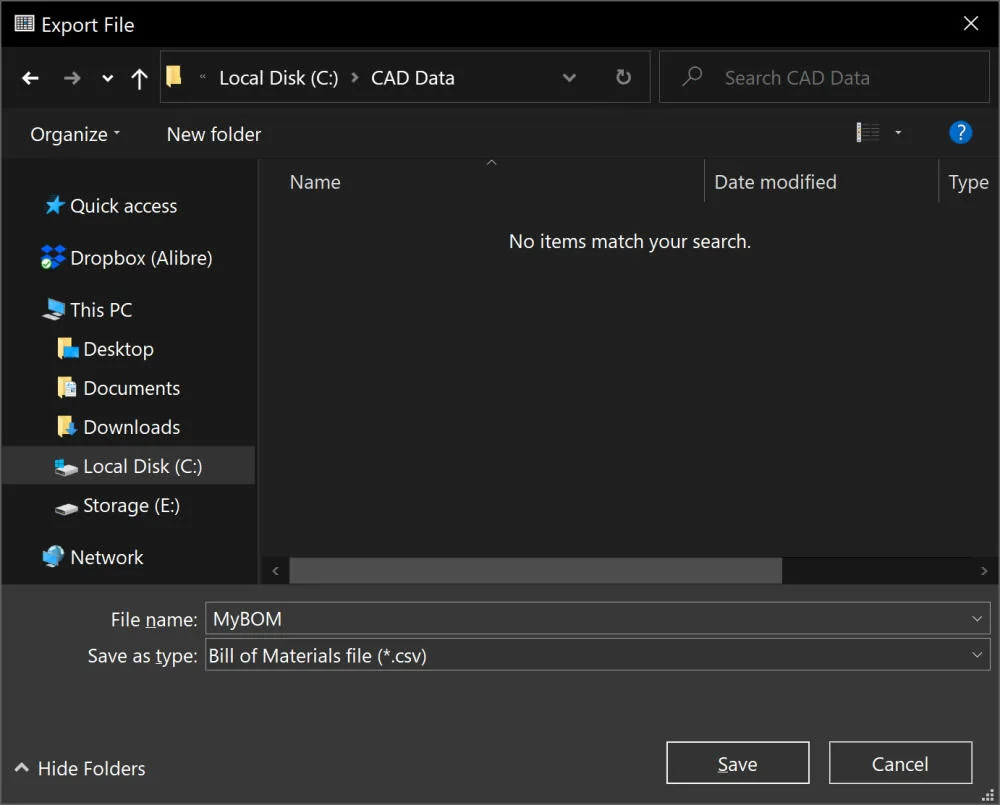This screenshot has width=1000, height=805.
Task: Expand the address bar path dropdown
Action: [569, 78]
